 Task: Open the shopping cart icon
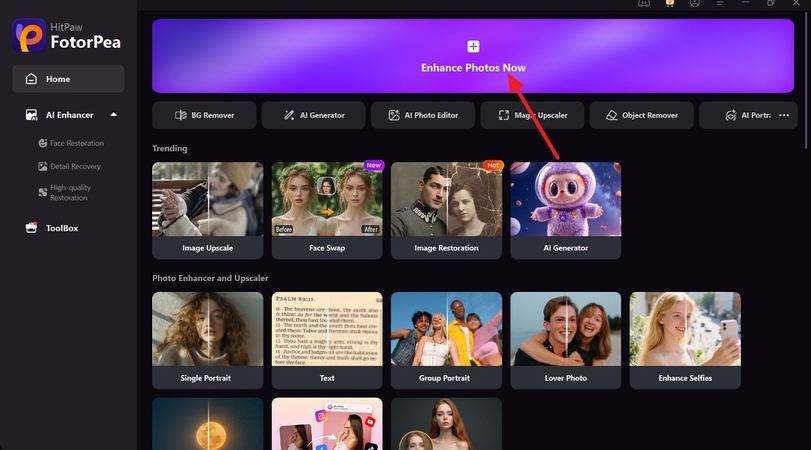click(670, 3)
